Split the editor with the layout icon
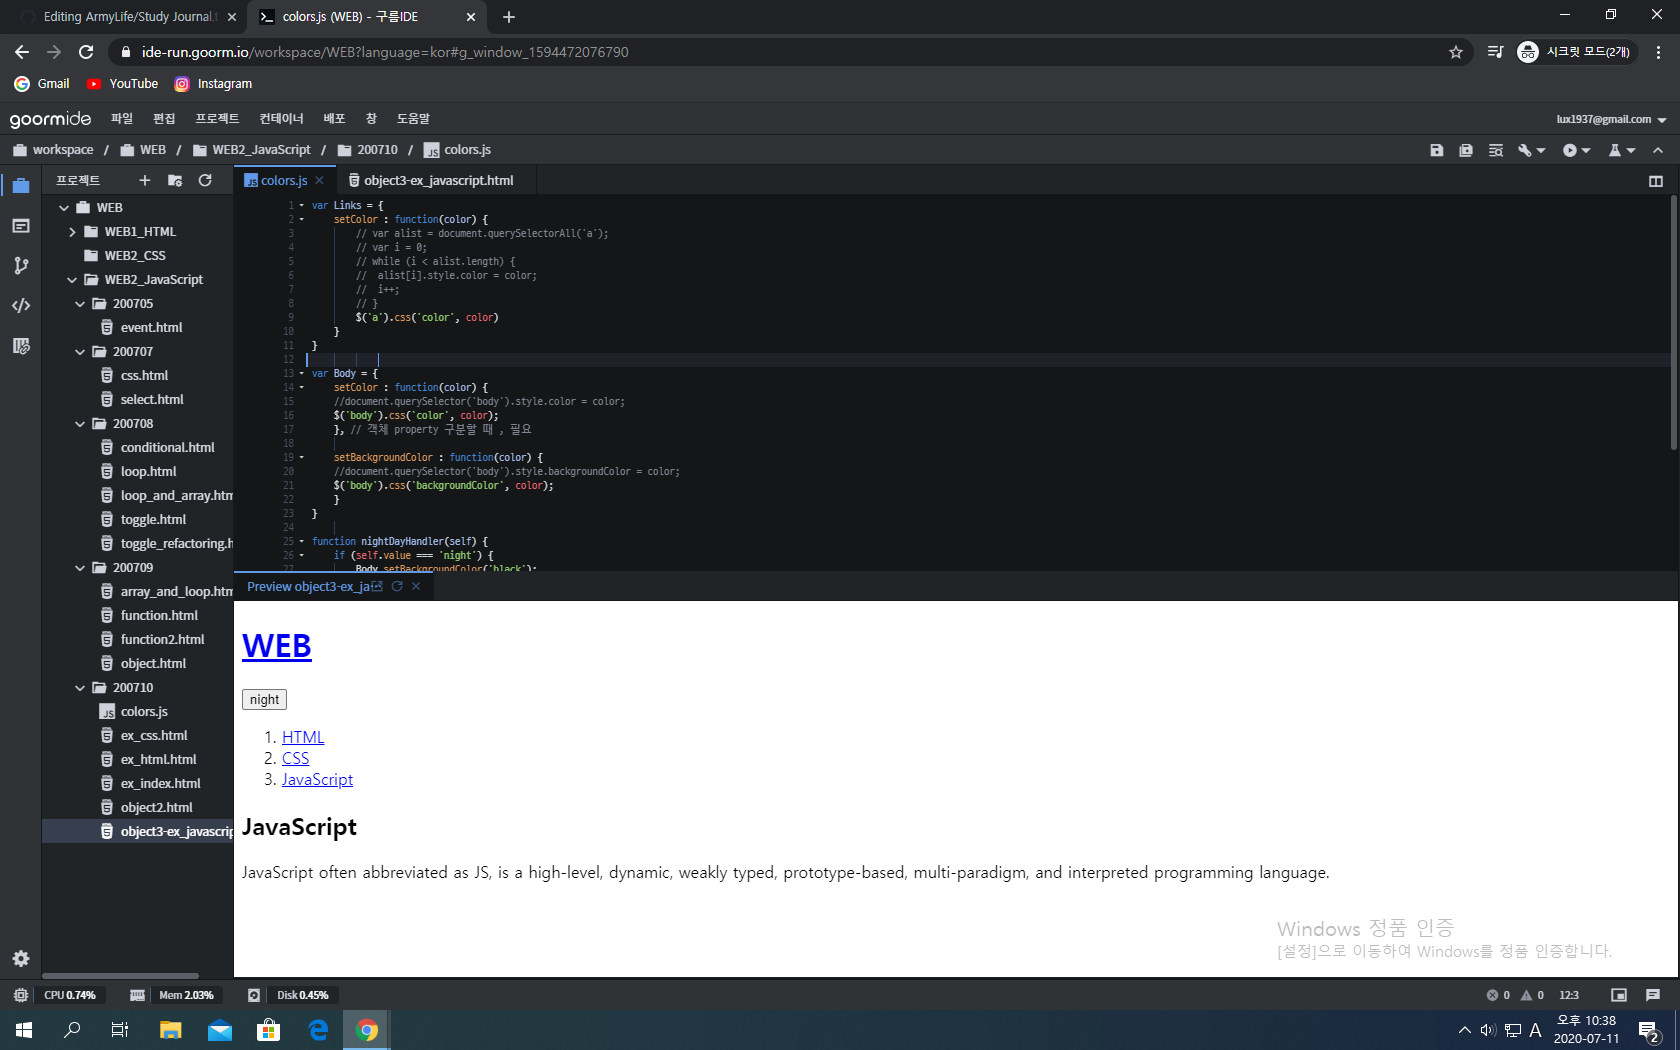Image resolution: width=1680 pixels, height=1050 pixels. point(1656,181)
